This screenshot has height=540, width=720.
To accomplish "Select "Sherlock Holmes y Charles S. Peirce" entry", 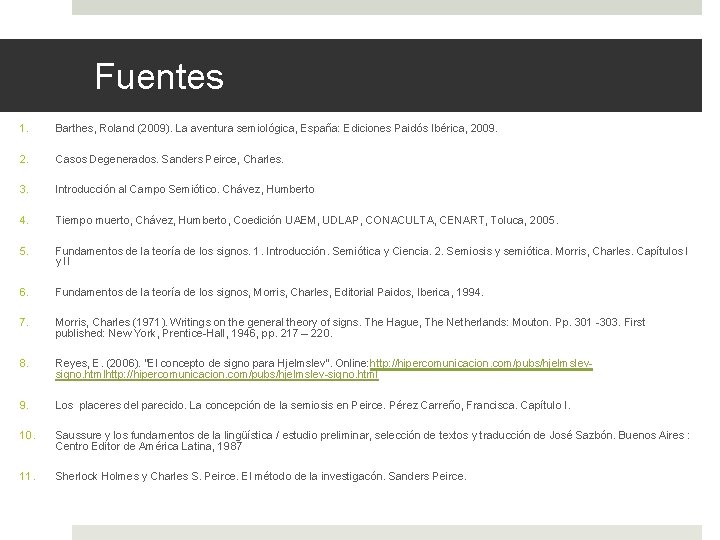I will click(260, 476).
